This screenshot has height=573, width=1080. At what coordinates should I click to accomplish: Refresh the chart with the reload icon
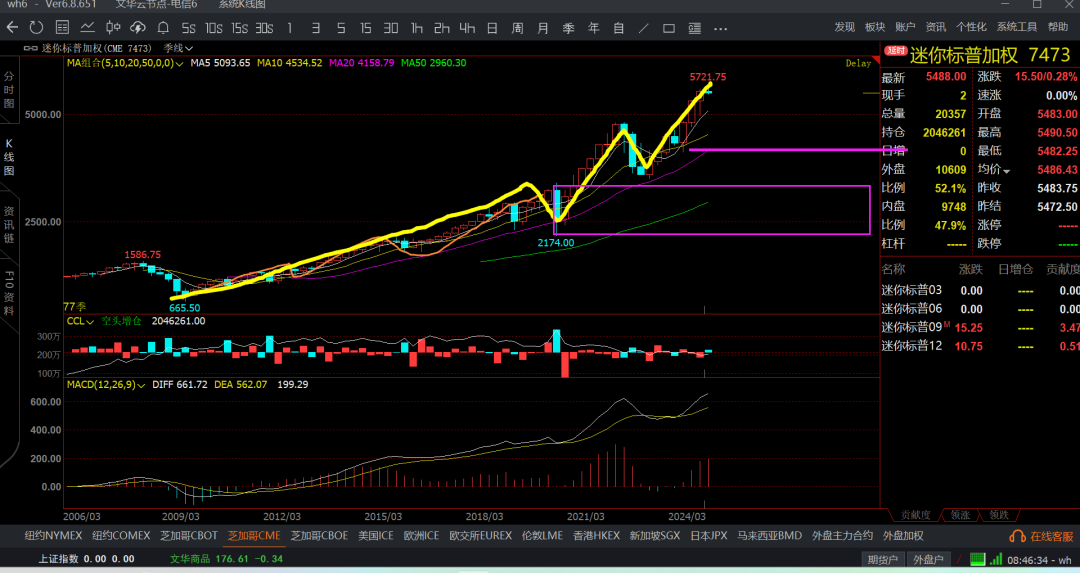click(x=37, y=28)
